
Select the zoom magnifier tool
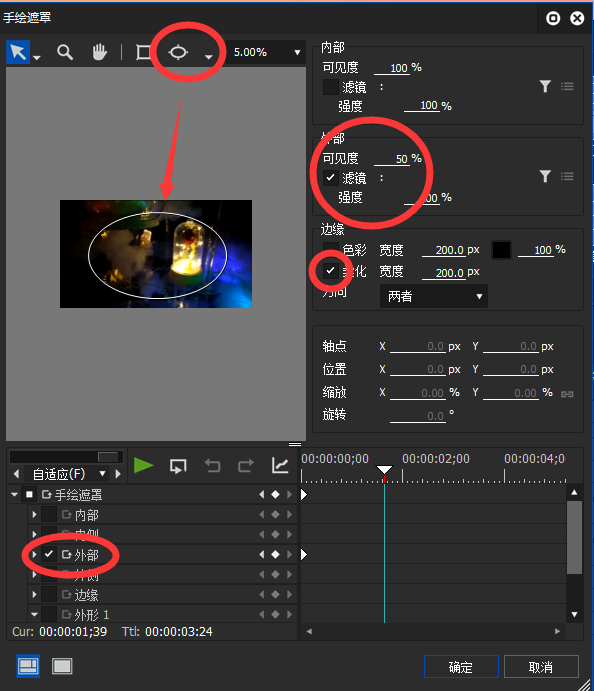pyautogui.click(x=65, y=52)
